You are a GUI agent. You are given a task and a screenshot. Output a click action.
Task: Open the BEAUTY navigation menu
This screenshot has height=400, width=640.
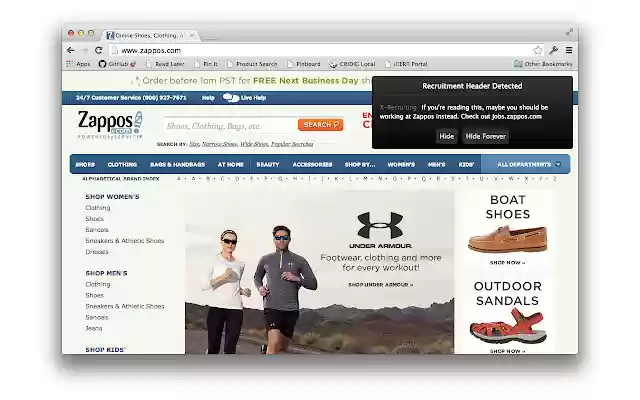tap(268, 164)
